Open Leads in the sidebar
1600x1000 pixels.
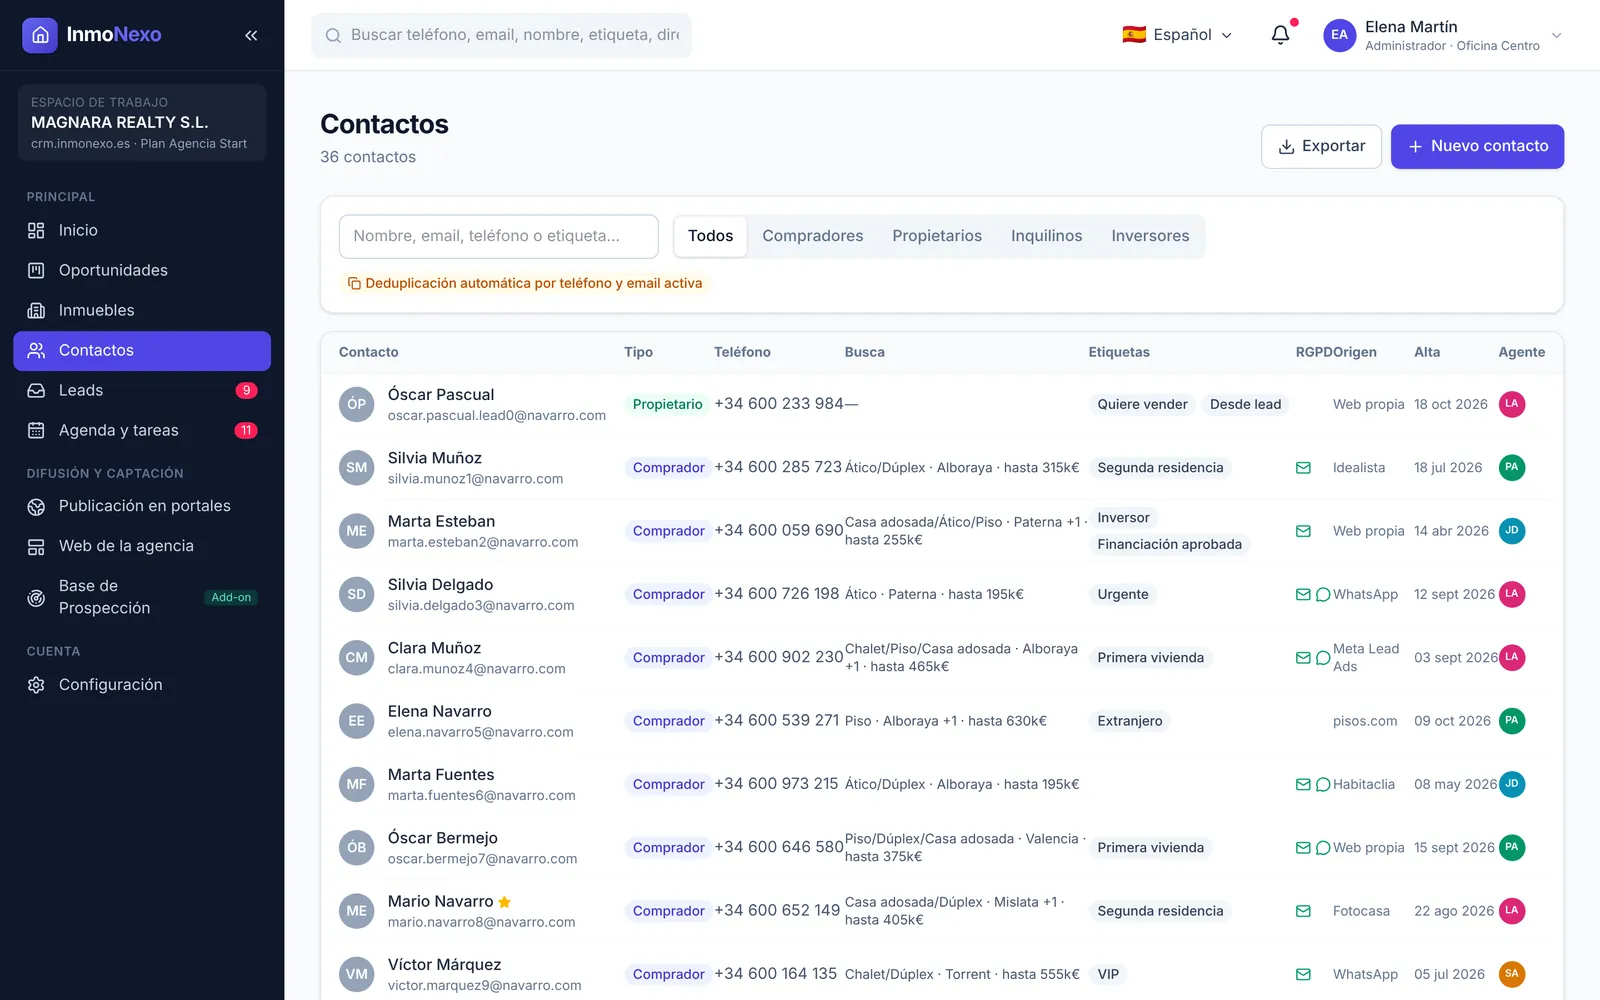(x=142, y=390)
